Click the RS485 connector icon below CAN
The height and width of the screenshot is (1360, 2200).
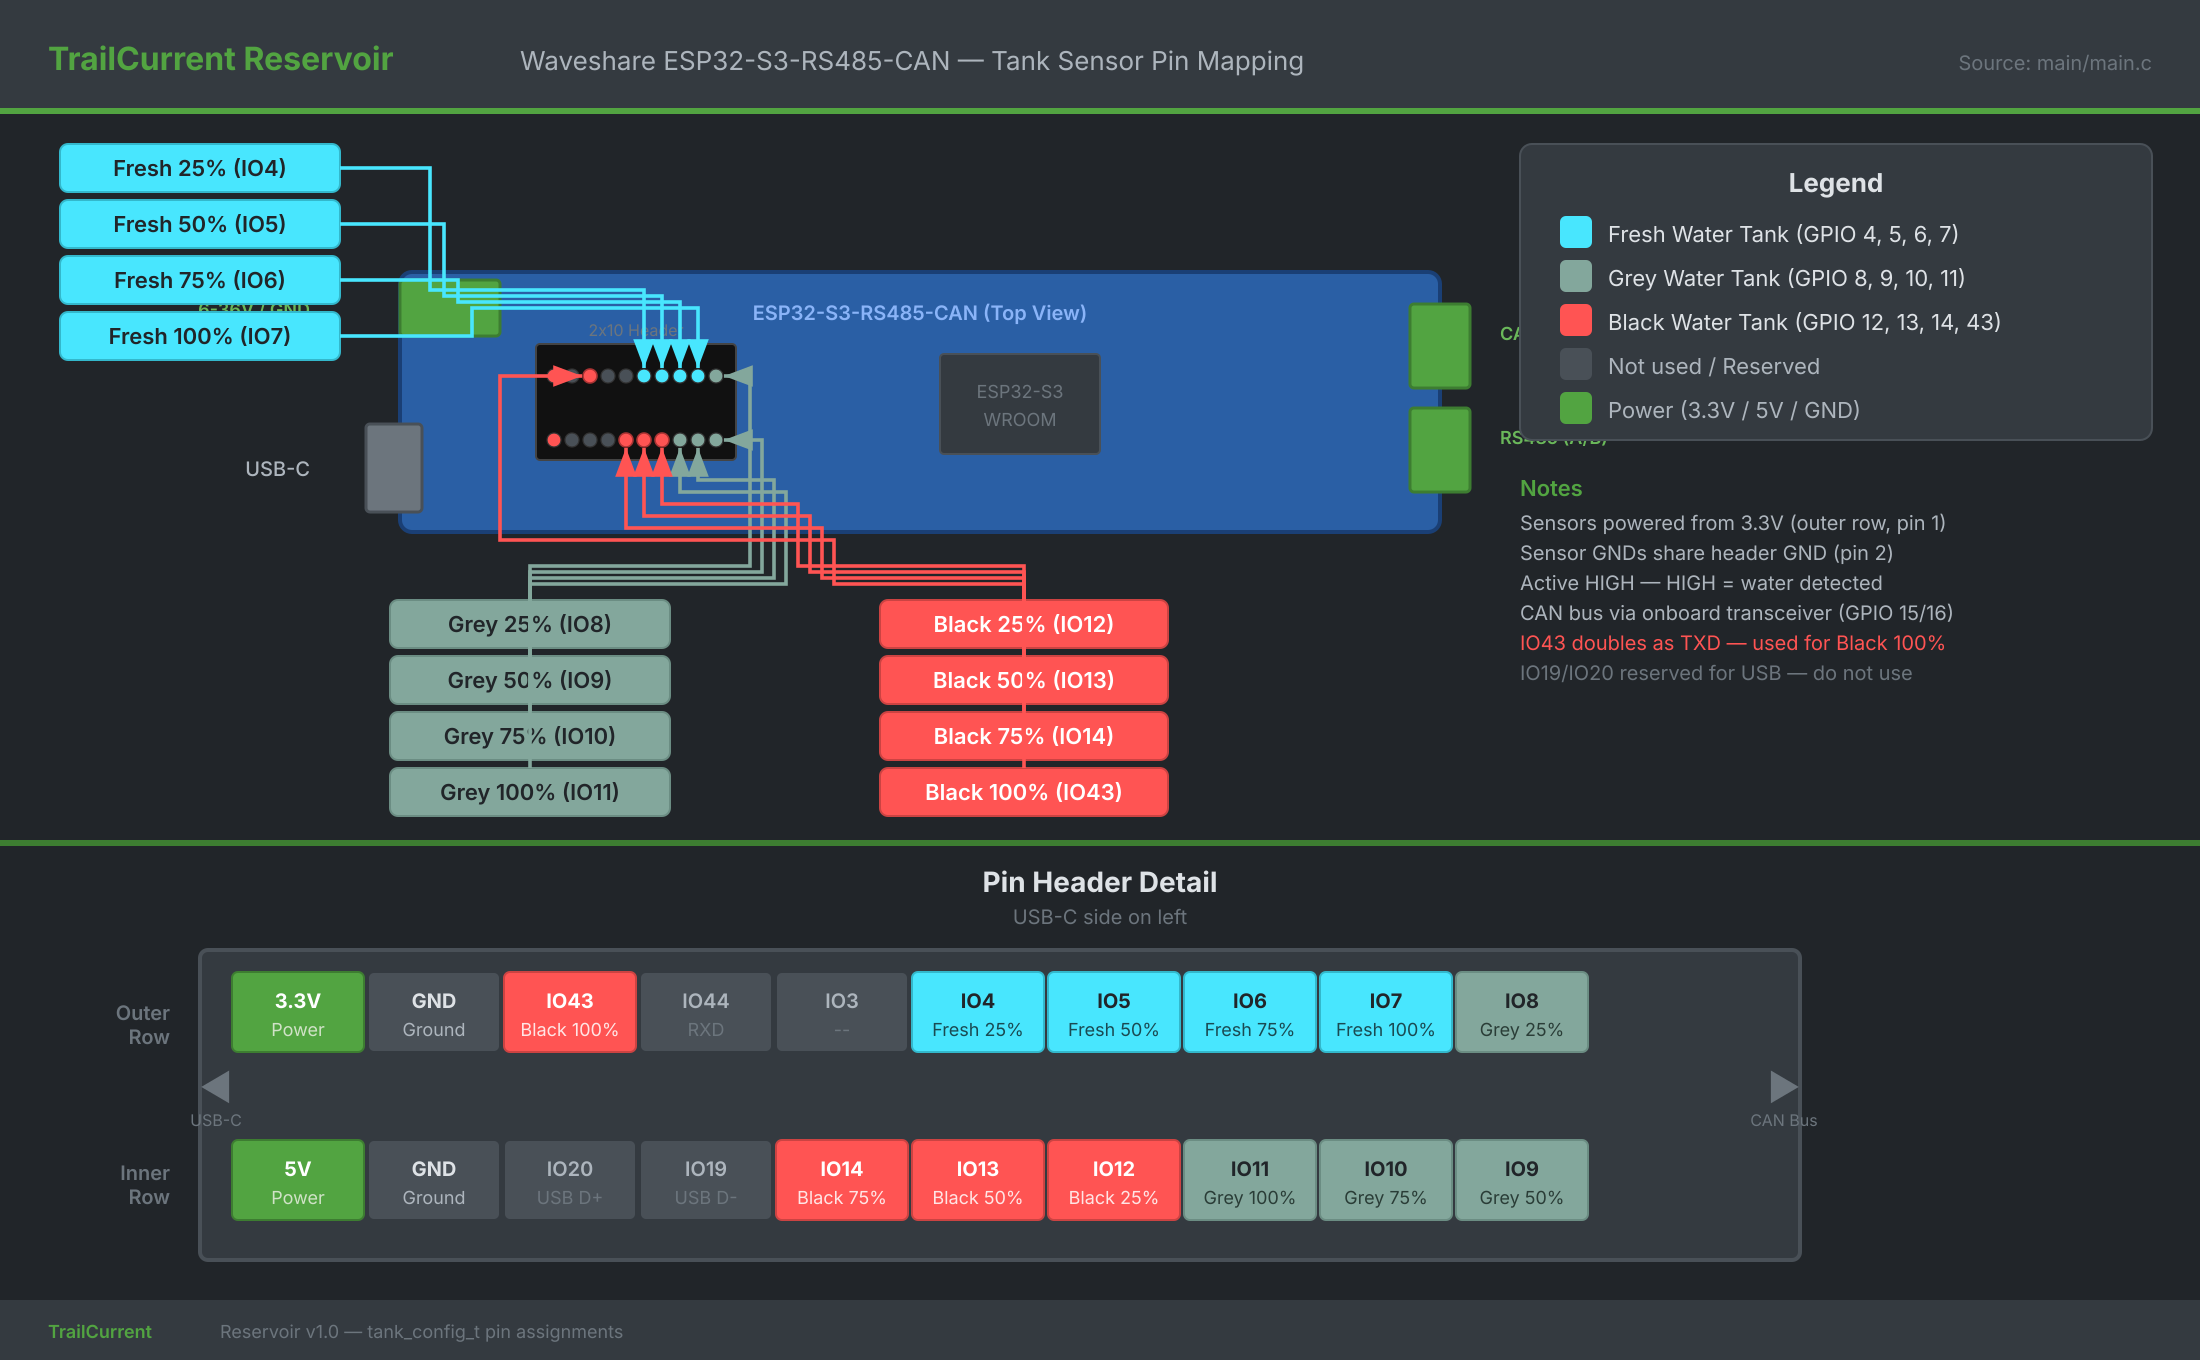click(1440, 451)
